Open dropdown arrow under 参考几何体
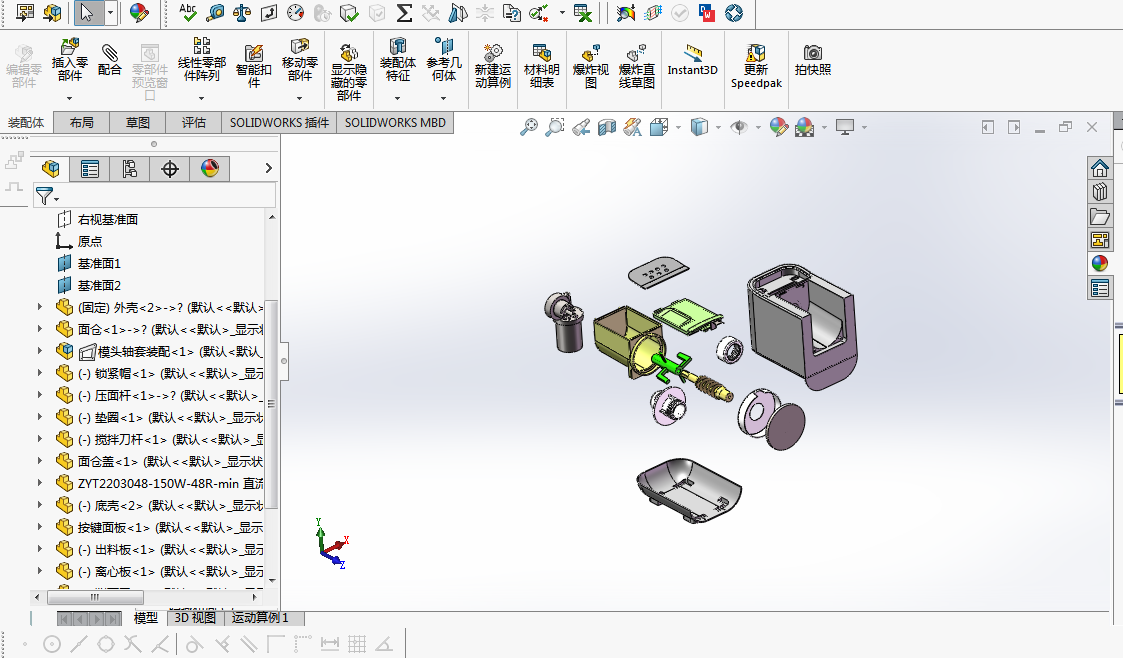 443,98
